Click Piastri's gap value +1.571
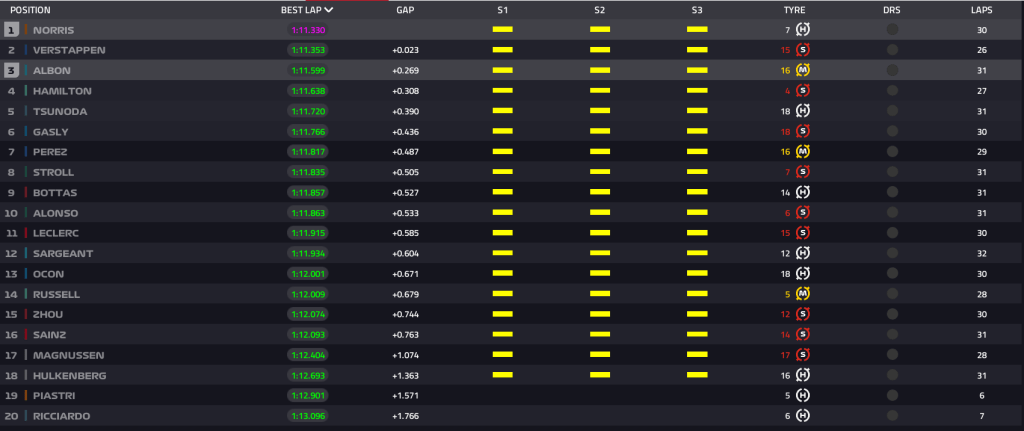 pos(406,396)
